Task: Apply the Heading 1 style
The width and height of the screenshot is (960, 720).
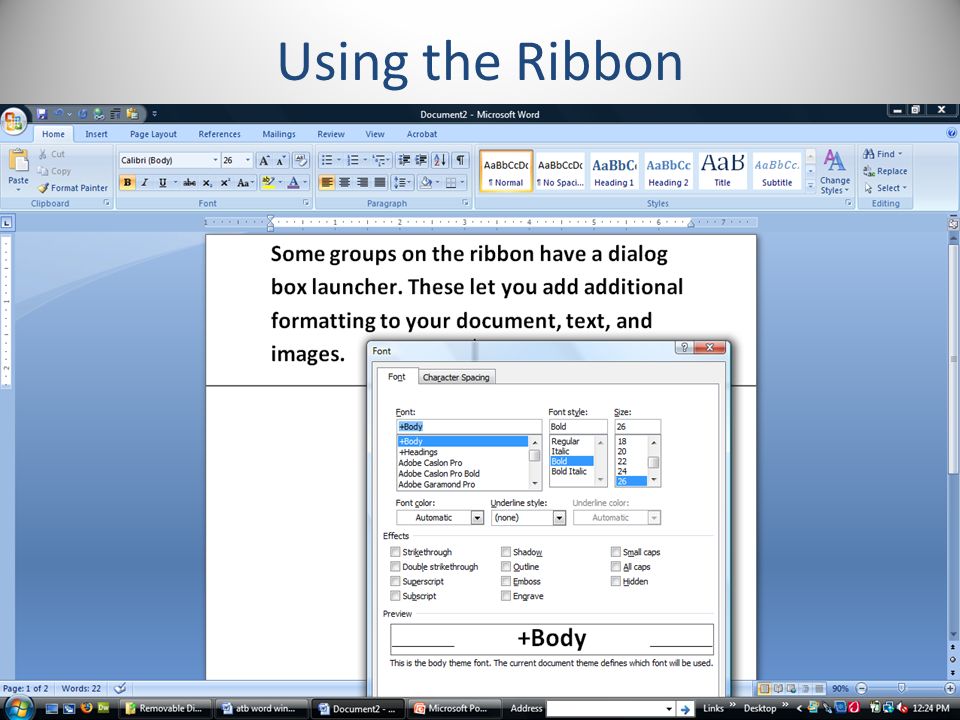Action: click(614, 171)
